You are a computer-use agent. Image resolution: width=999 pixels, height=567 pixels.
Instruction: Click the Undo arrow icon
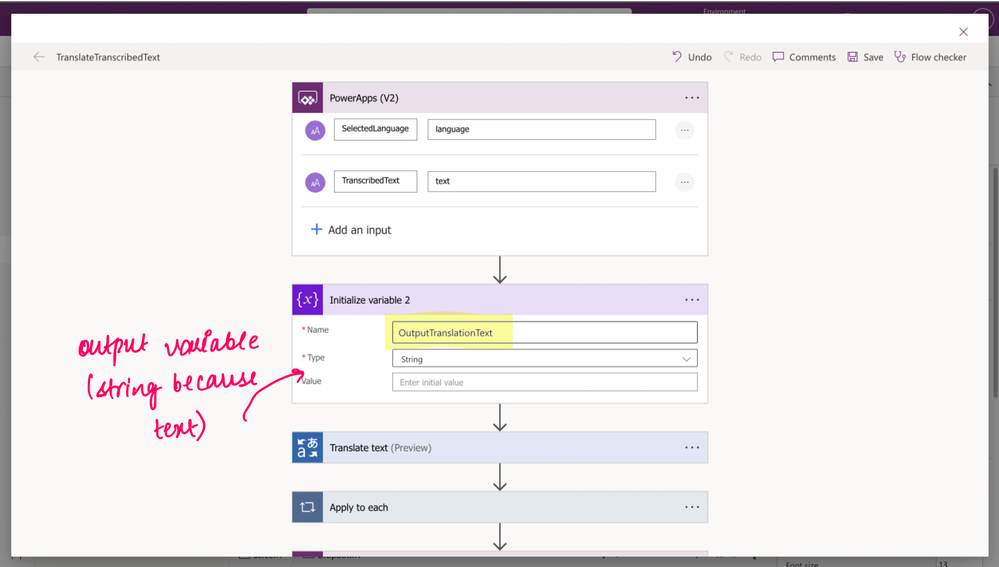pos(677,57)
